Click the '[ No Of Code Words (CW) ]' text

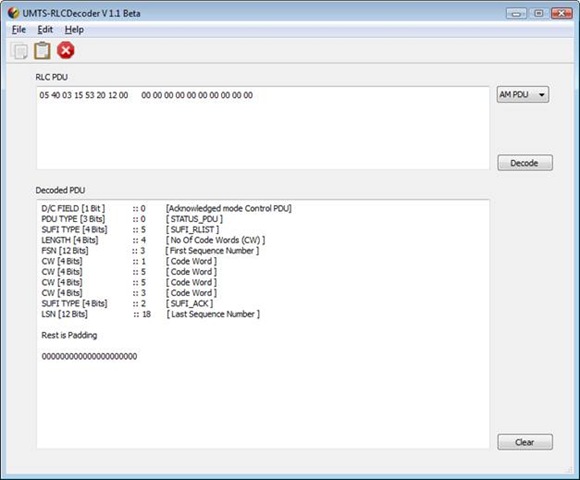[x=216, y=240]
